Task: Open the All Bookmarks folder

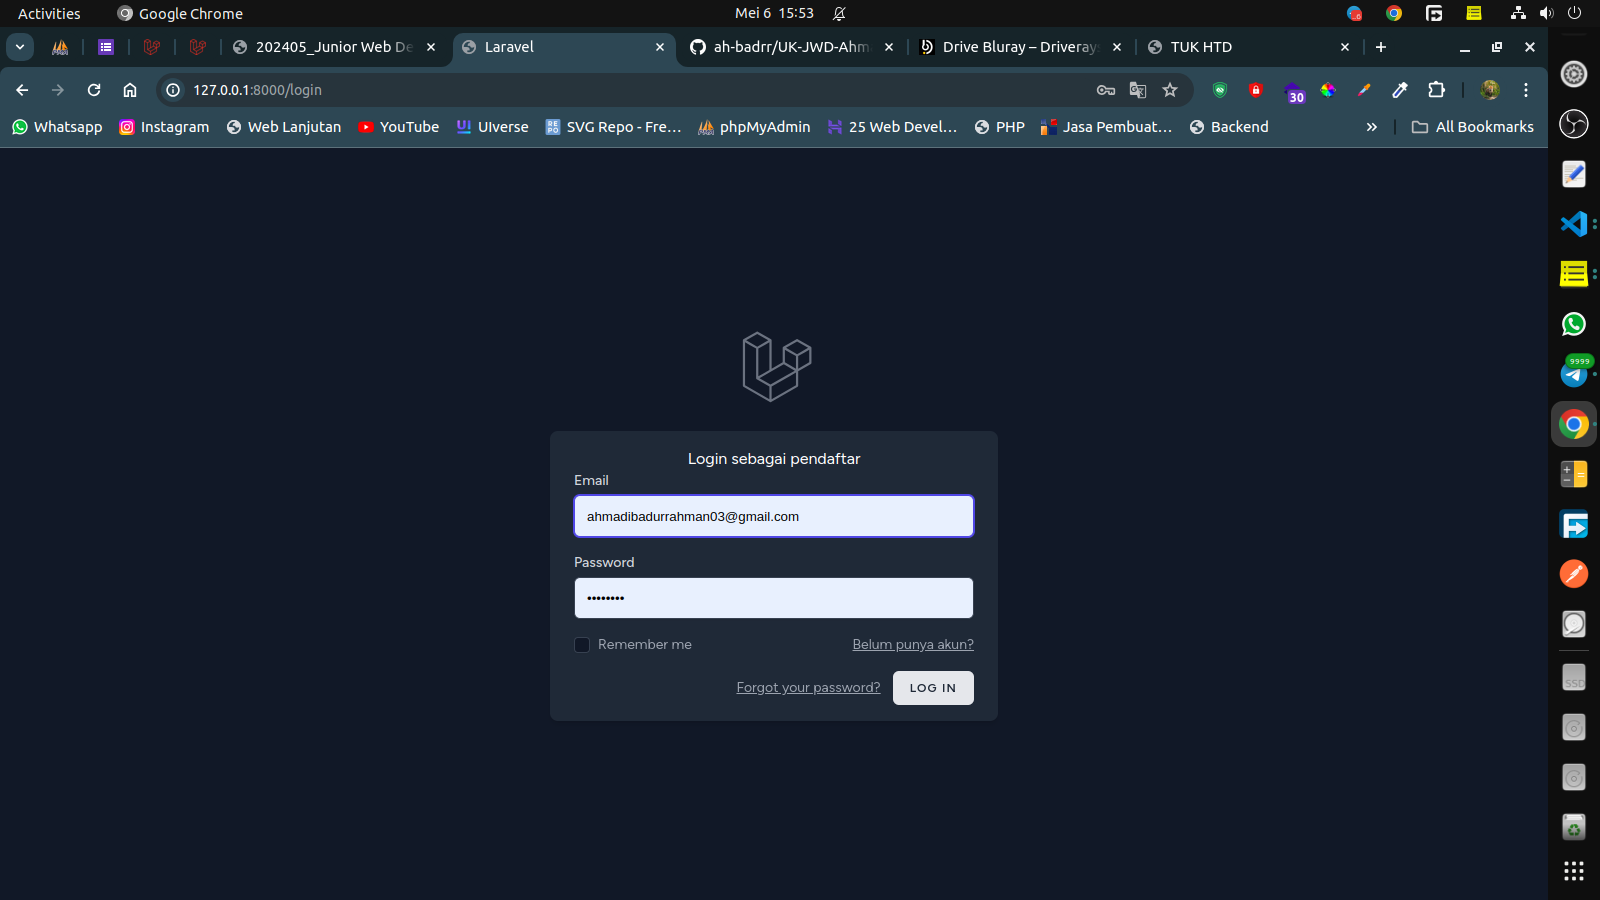Action: [1472, 127]
